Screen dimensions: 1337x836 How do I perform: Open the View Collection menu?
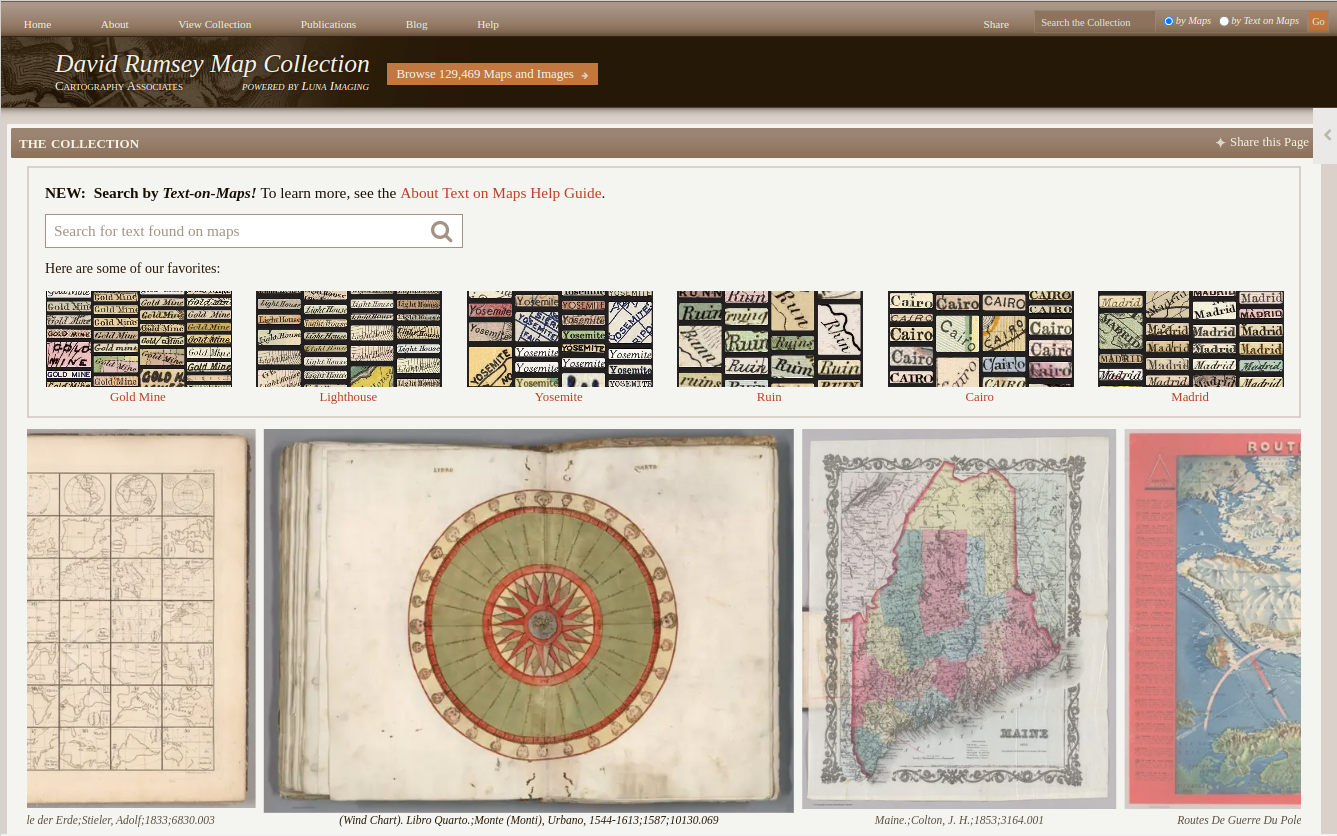214,24
